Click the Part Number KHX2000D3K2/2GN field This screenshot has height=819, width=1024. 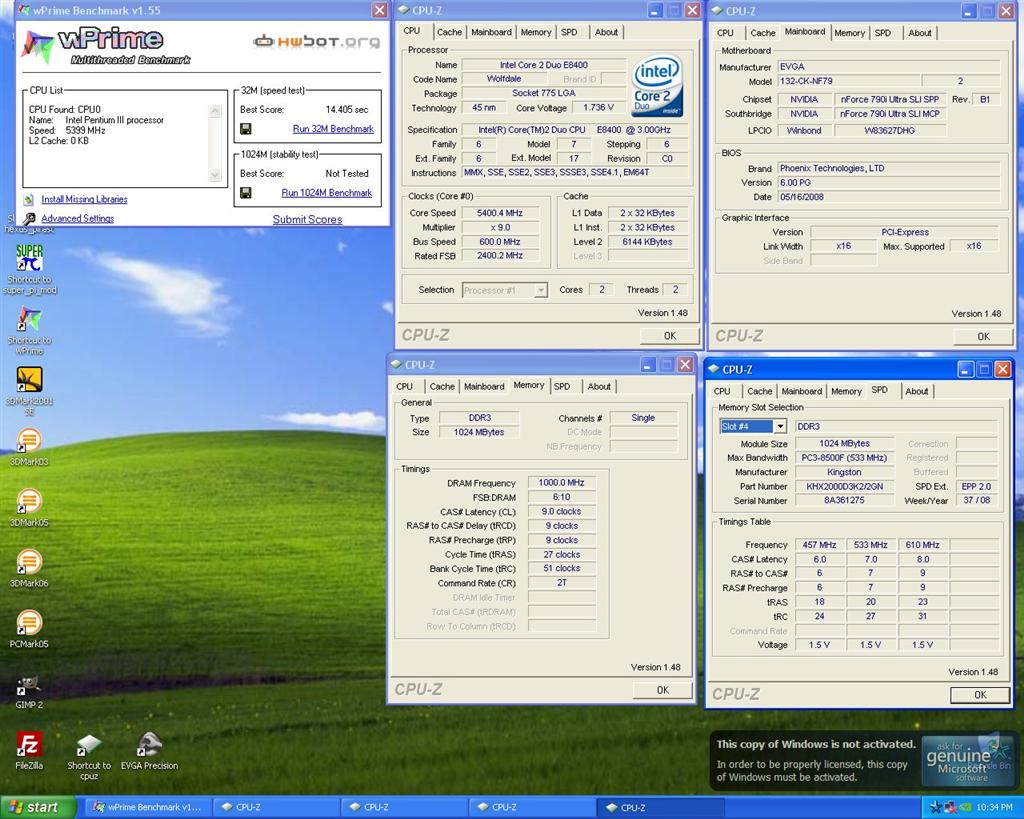844,487
